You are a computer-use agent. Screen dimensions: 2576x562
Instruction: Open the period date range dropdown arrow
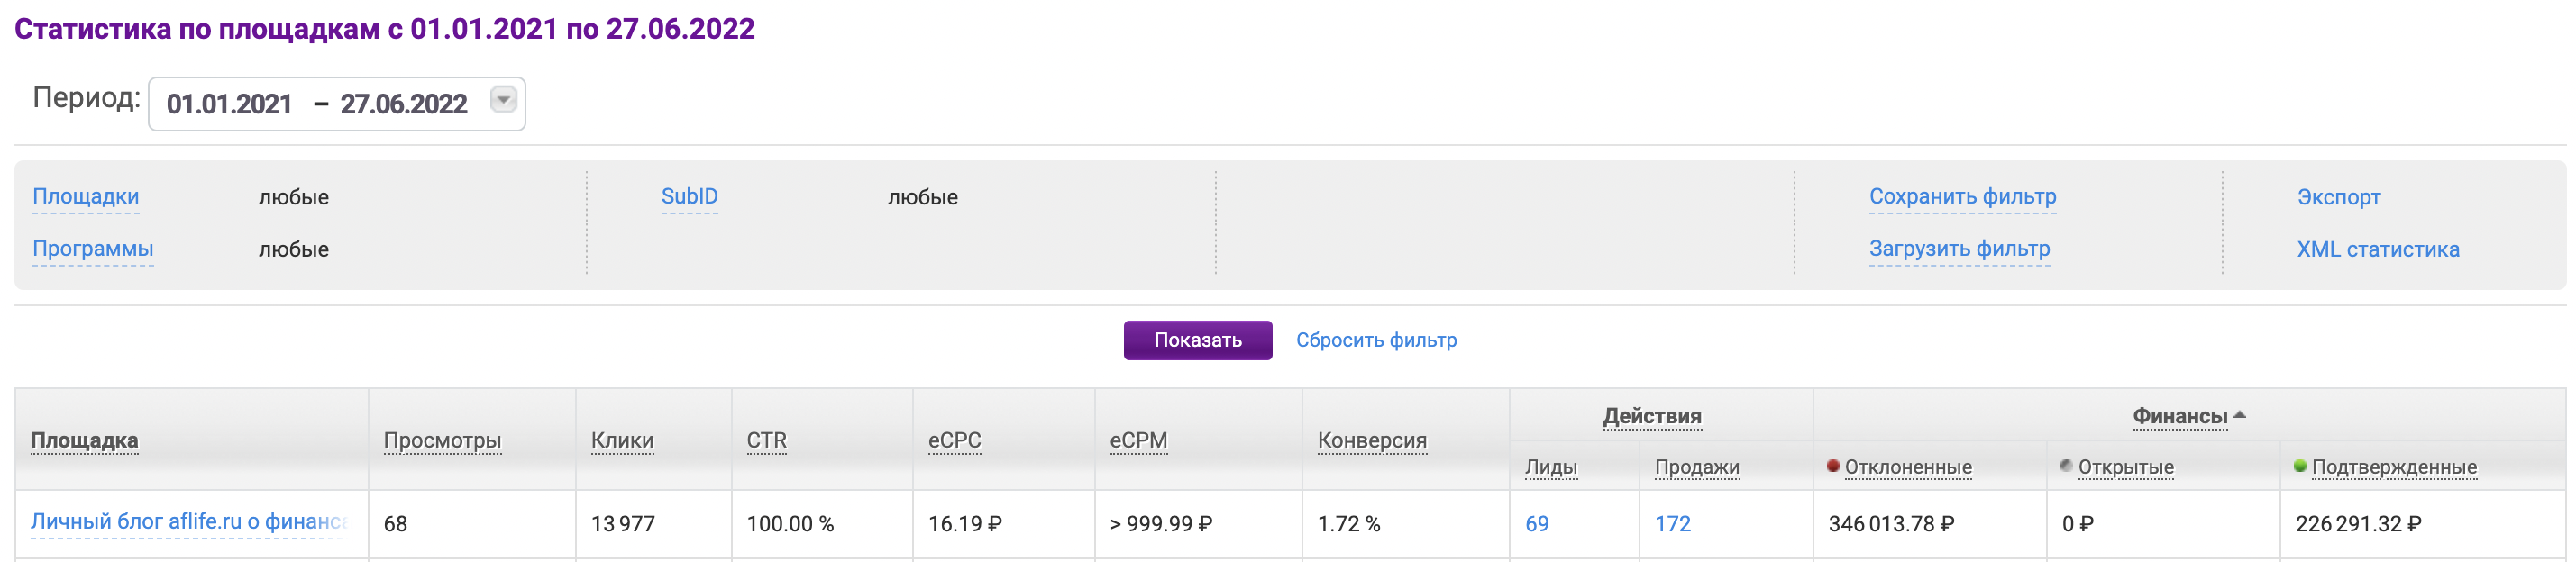tap(503, 100)
